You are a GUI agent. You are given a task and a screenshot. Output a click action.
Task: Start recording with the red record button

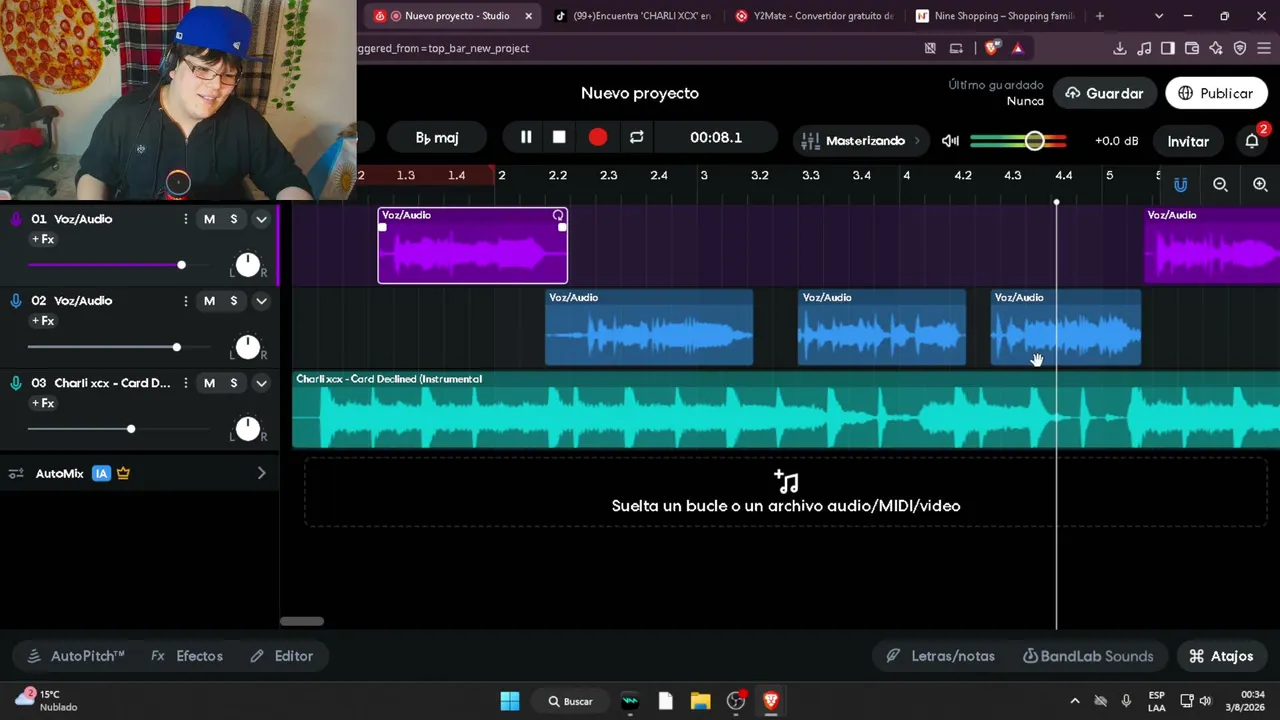click(x=598, y=137)
